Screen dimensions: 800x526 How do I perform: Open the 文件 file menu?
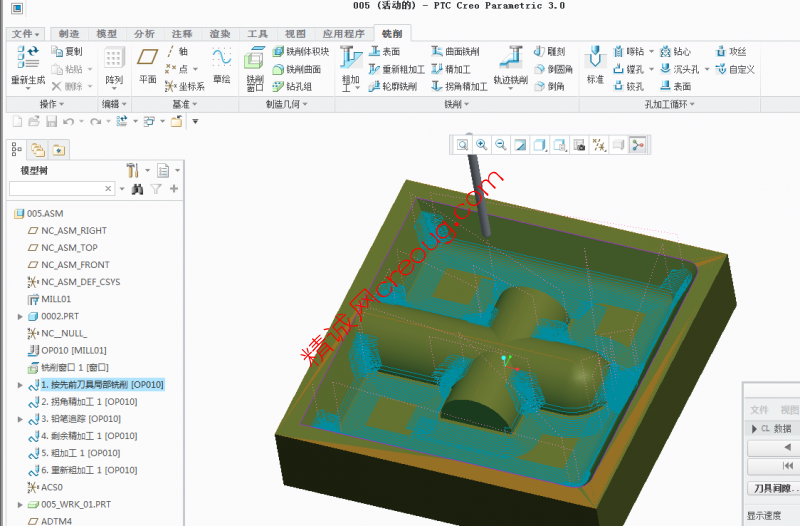25,34
